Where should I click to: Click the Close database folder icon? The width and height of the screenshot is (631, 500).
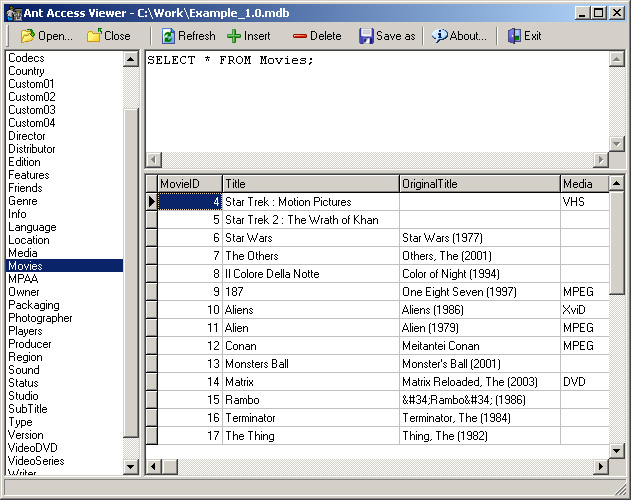(x=94, y=36)
